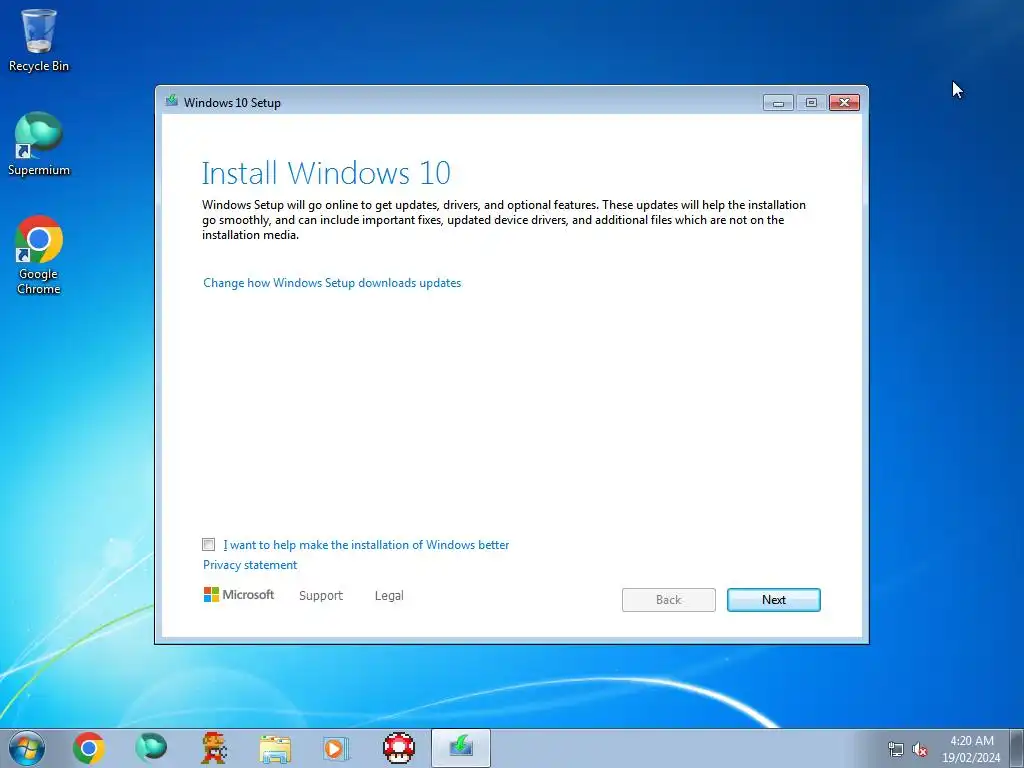
Task: Click the greyed-out Back button
Action: 669,600
